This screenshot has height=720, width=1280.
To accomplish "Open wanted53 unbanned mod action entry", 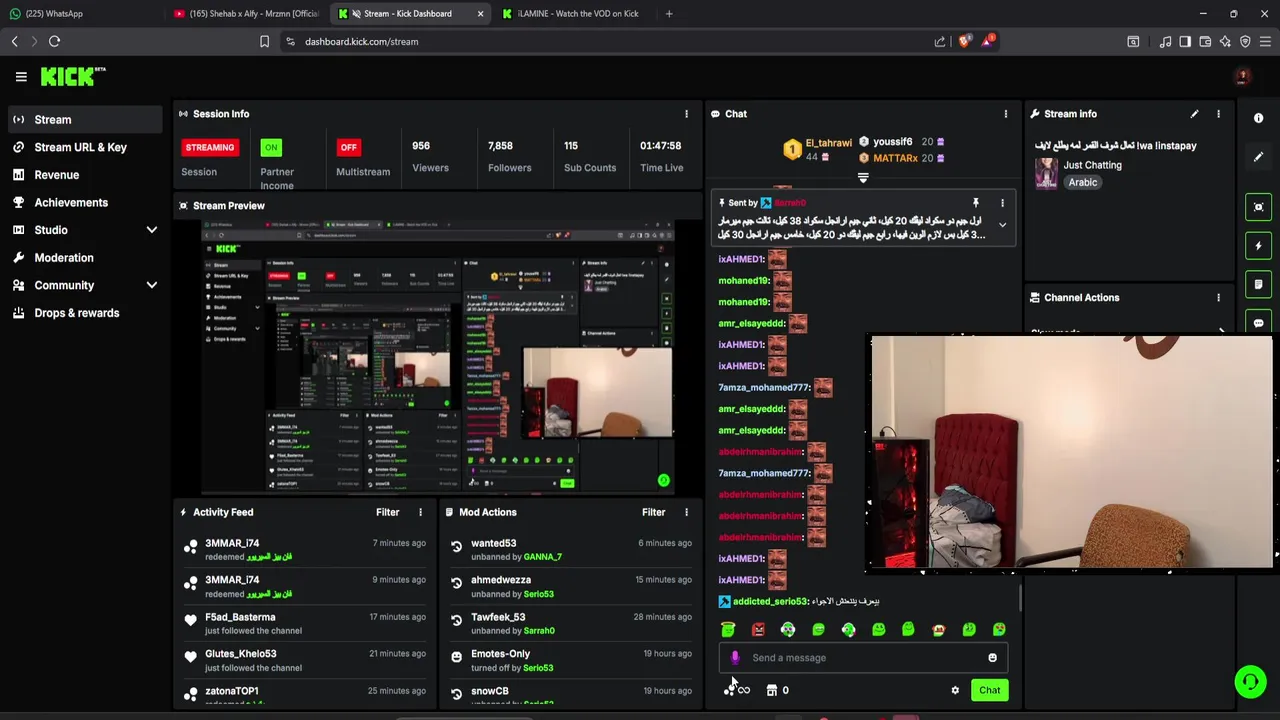I will [x=570, y=550].
